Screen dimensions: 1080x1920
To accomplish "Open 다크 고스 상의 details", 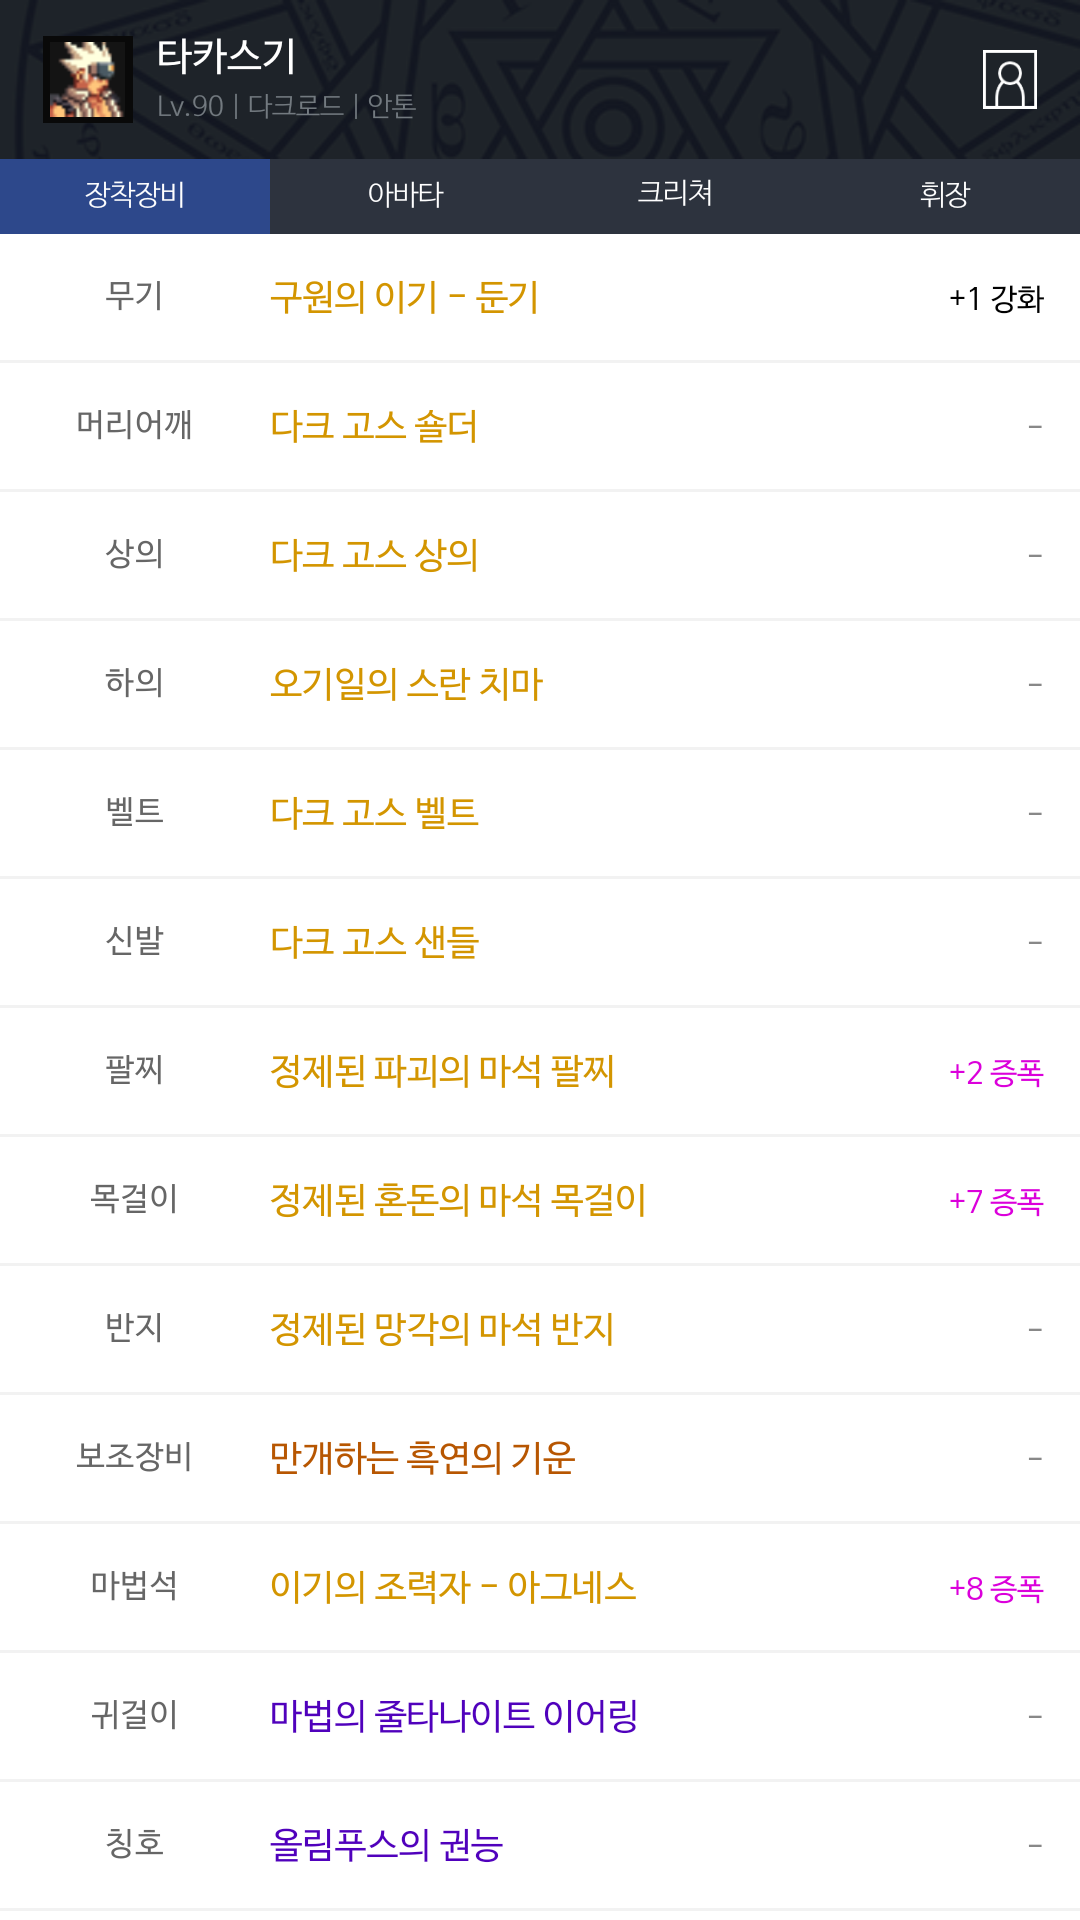I will 374,555.
